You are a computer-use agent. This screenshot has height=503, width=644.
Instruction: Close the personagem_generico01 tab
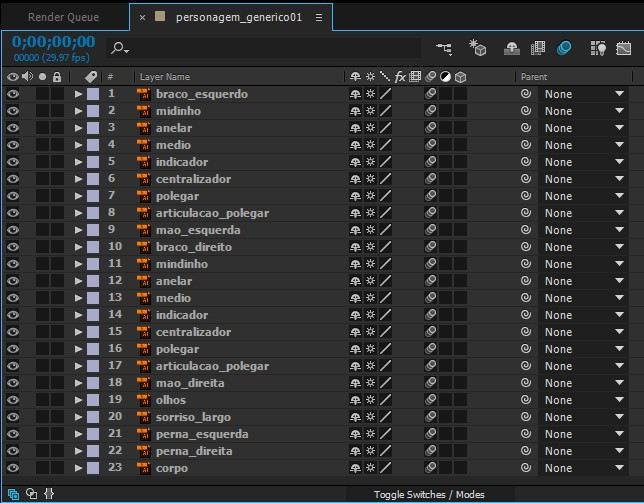142,17
